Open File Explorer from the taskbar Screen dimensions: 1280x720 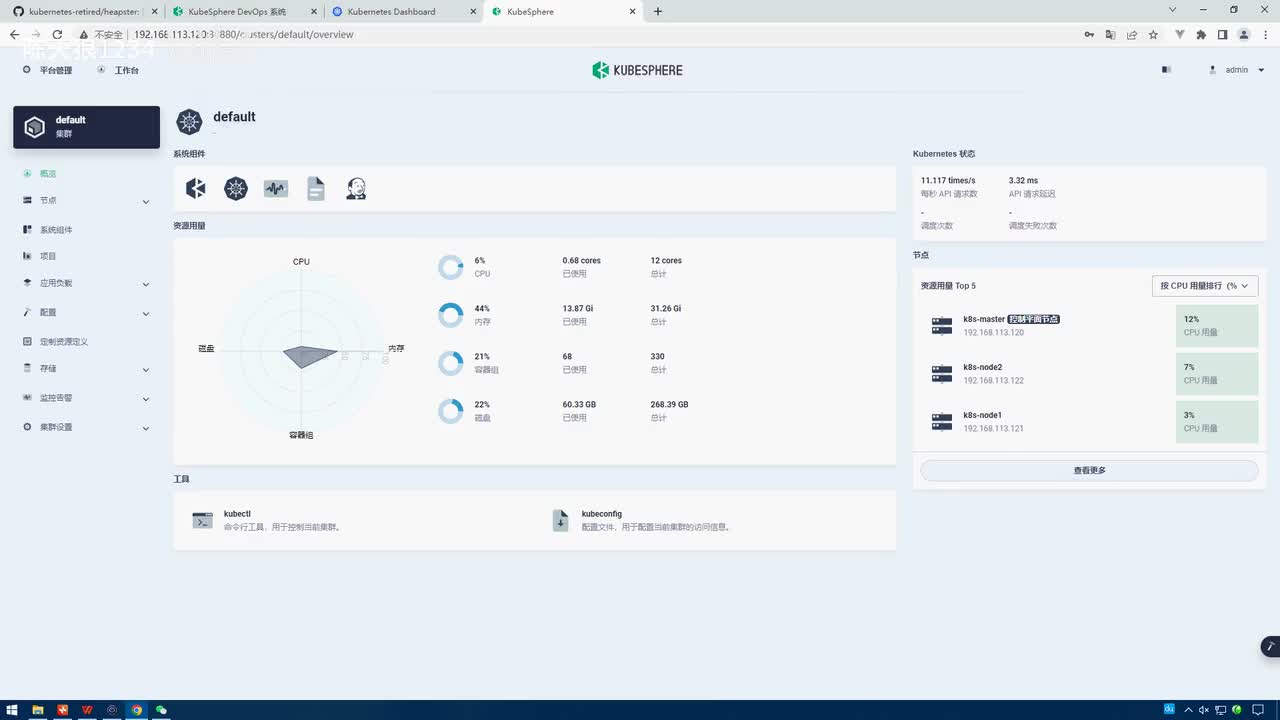[38, 710]
